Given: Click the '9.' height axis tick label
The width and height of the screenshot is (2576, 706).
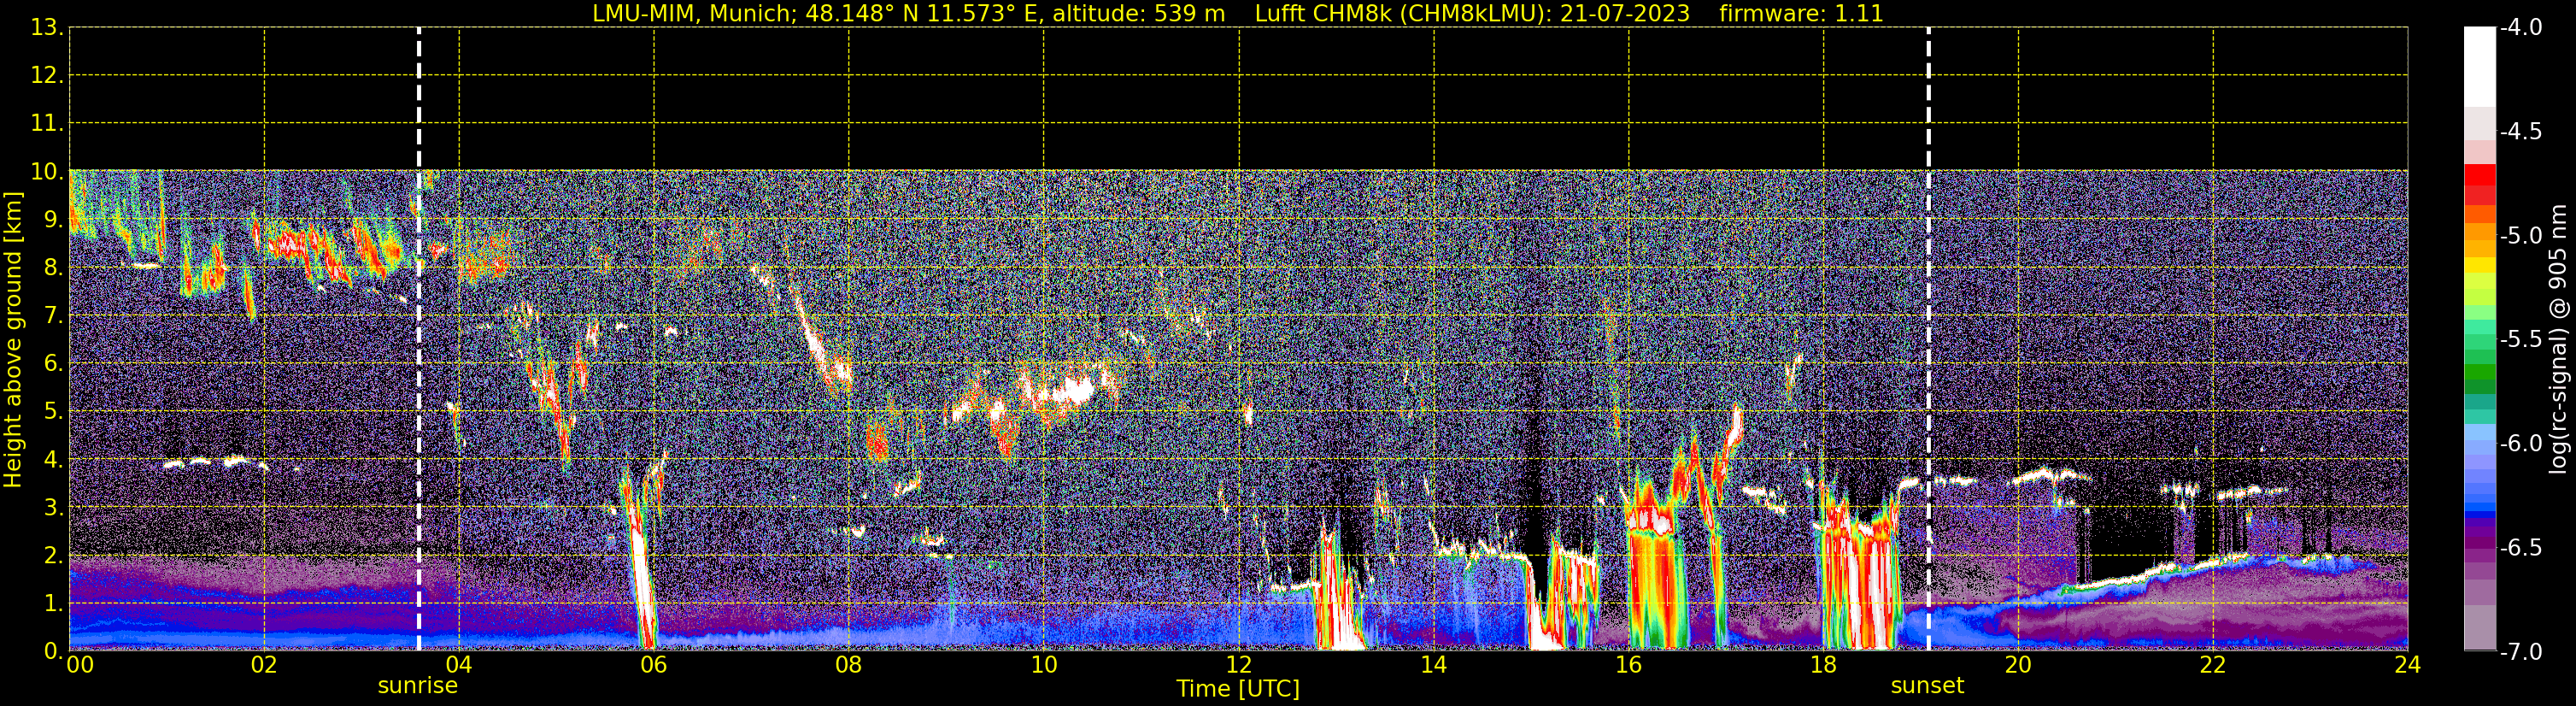Looking at the screenshot, I should [x=54, y=220].
